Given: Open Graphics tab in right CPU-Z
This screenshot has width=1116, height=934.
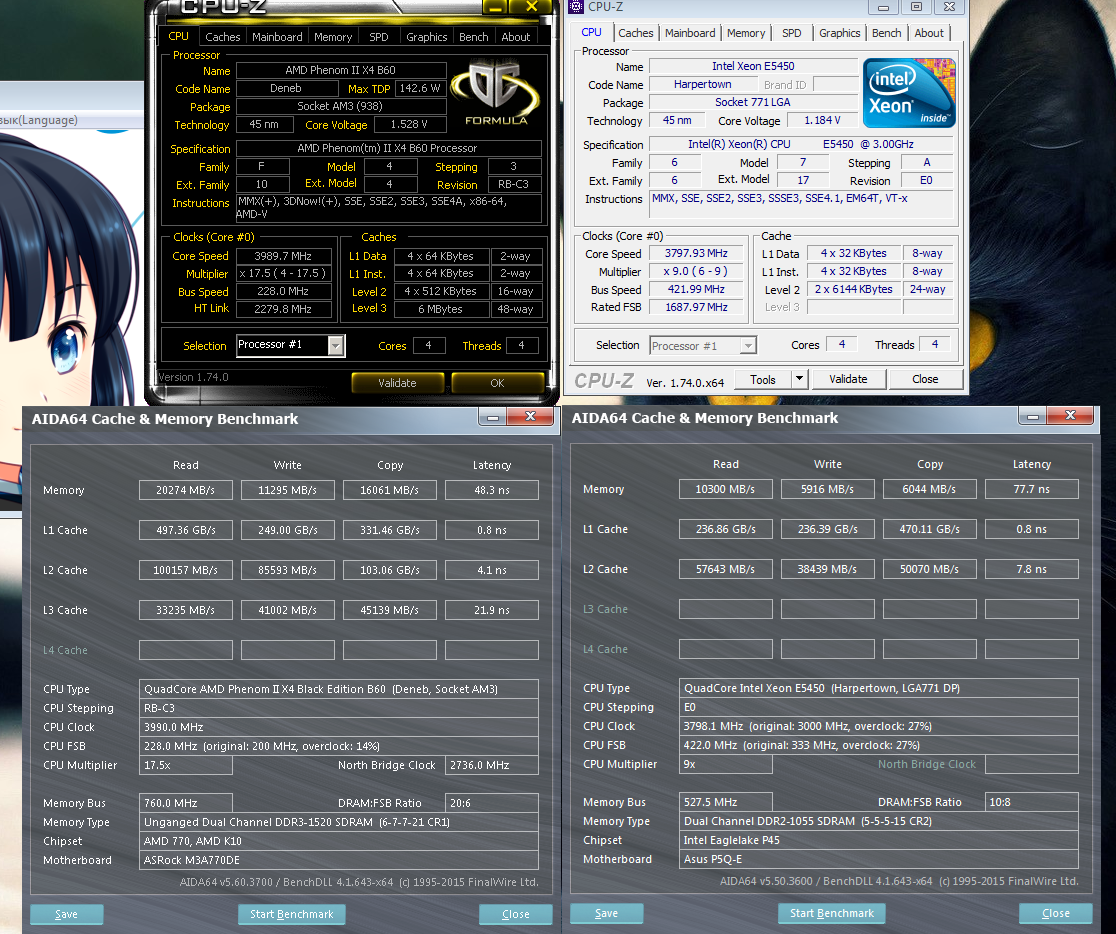Looking at the screenshot, I should [839, 33].
